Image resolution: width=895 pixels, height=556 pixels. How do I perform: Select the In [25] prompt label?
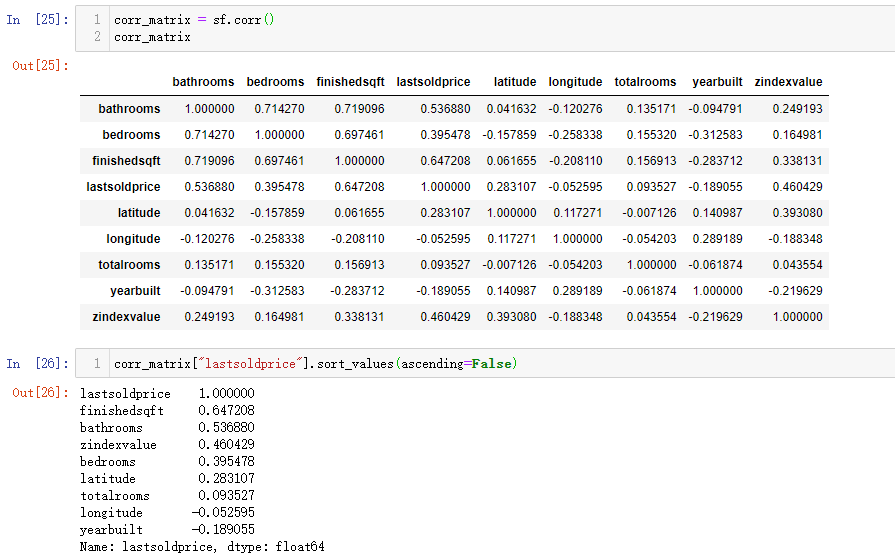[37, 19]
